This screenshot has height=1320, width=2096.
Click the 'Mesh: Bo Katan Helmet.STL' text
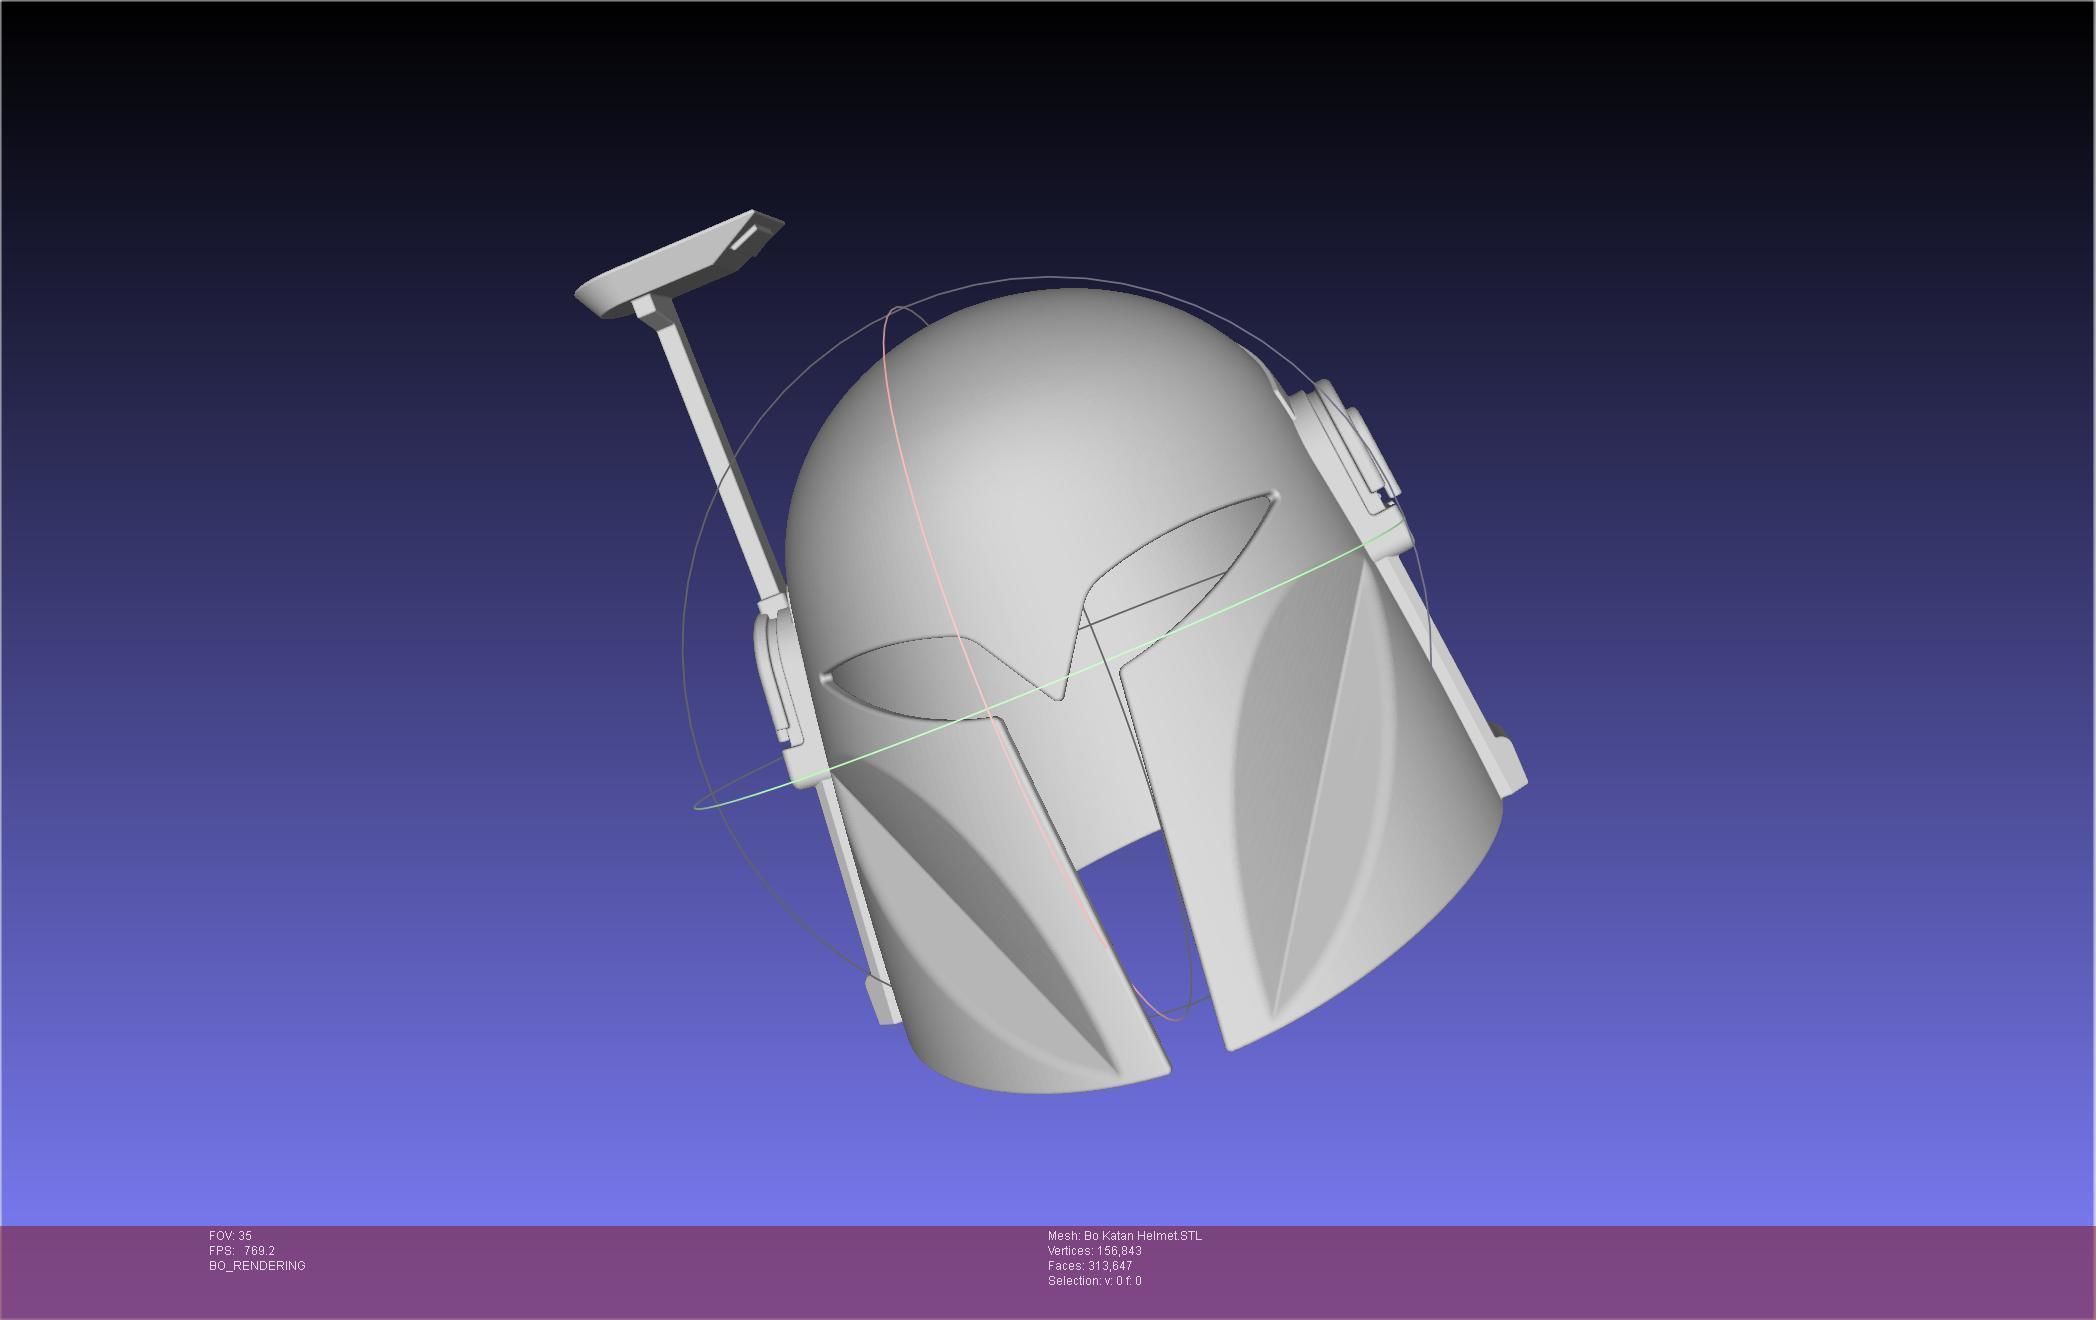point(1125,1236)
